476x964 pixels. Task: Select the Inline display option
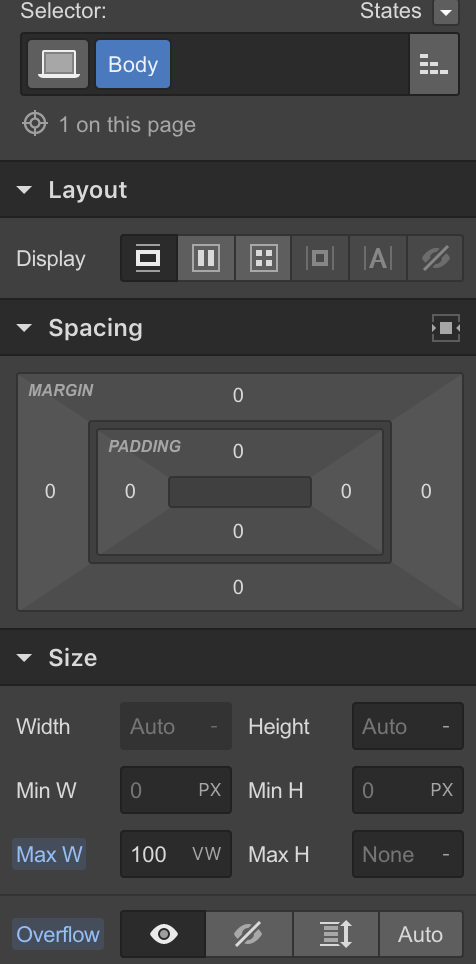coord(378,258)
